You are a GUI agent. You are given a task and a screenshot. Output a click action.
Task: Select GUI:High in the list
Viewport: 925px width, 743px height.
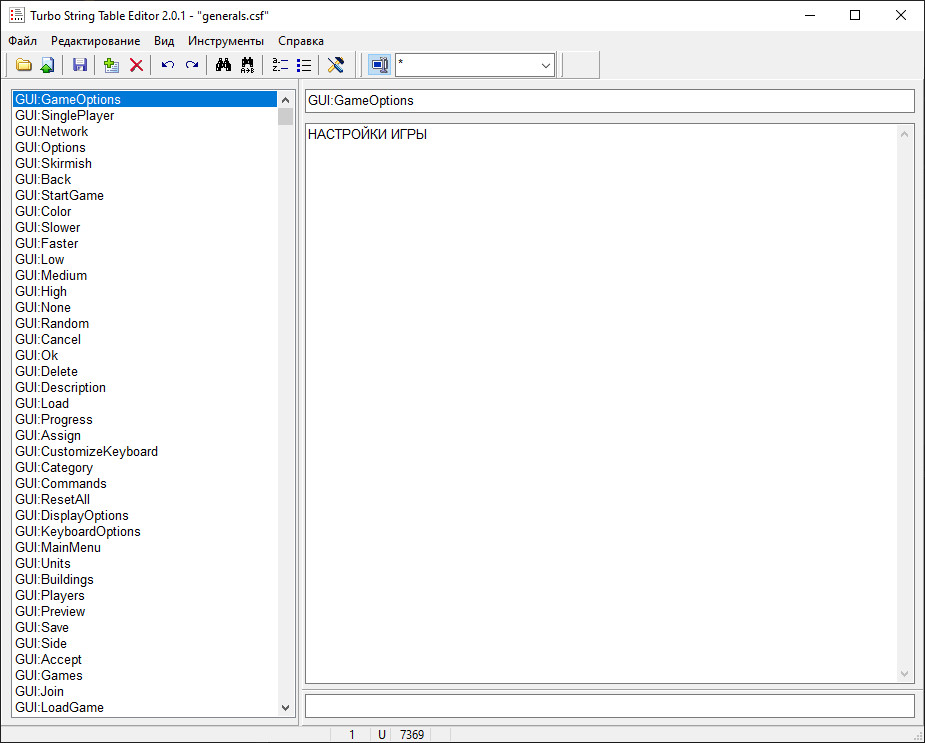coord(145,291)
